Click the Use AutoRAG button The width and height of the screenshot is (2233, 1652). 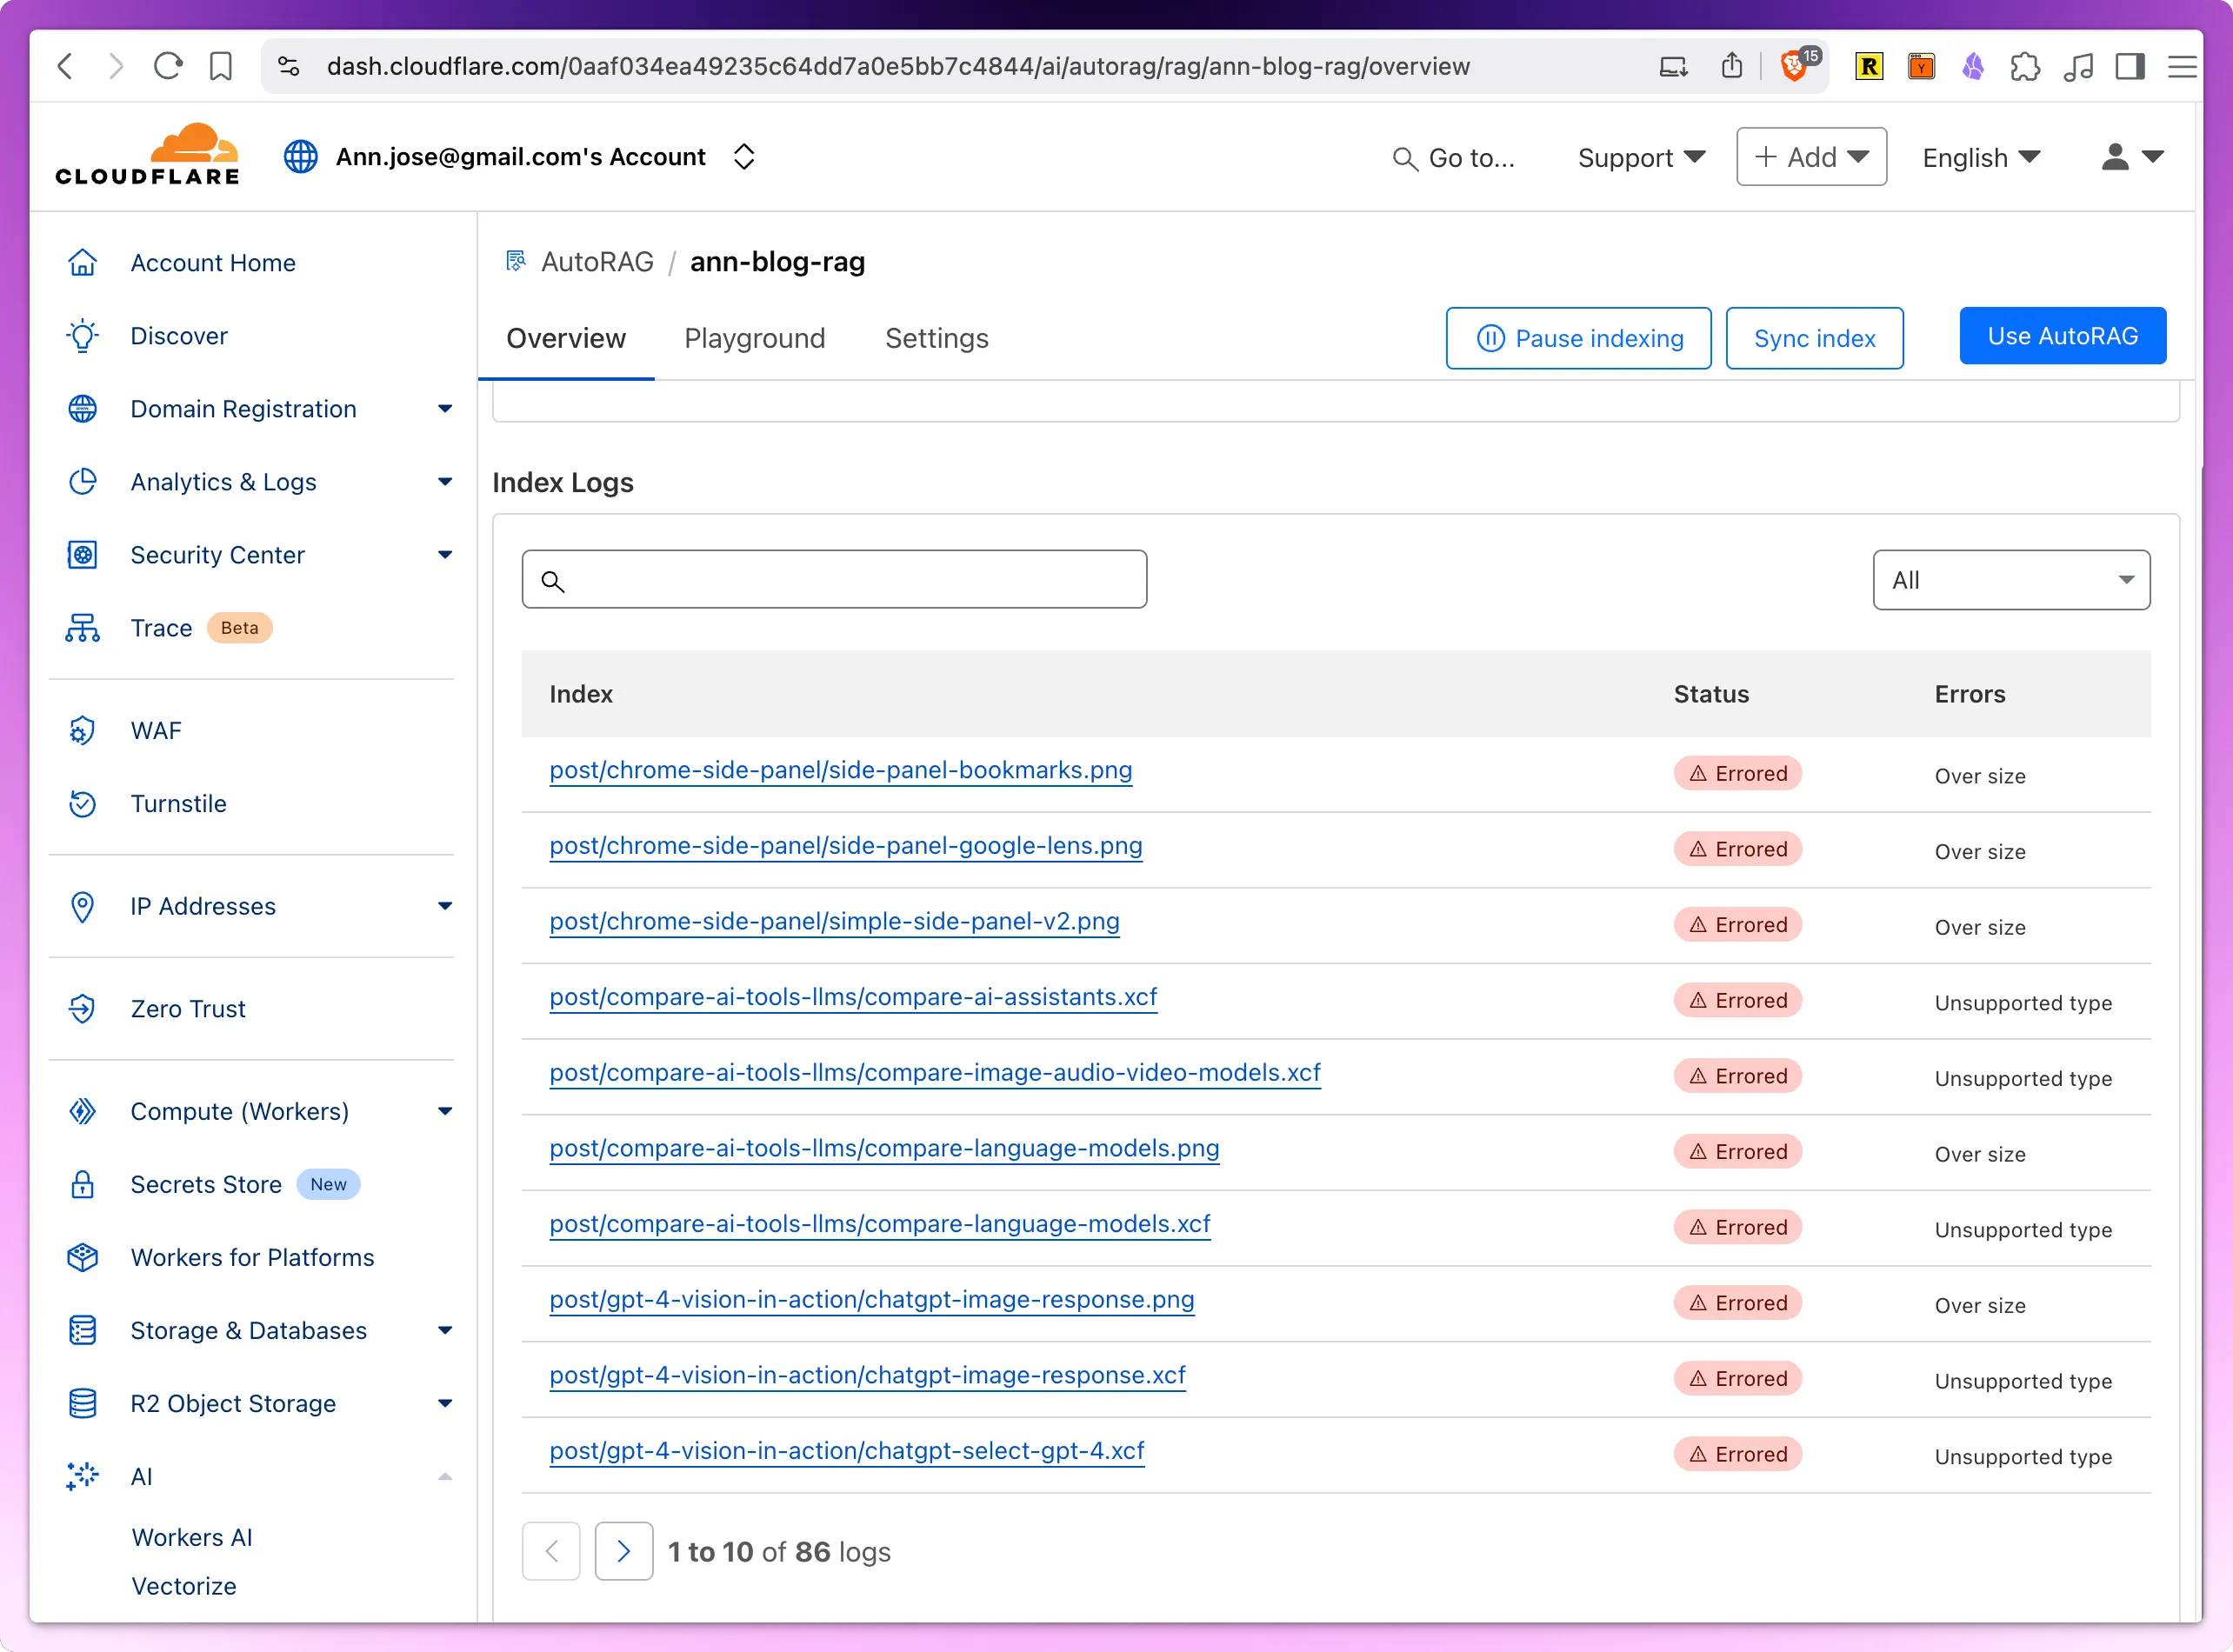click(x=2062, y=336)
